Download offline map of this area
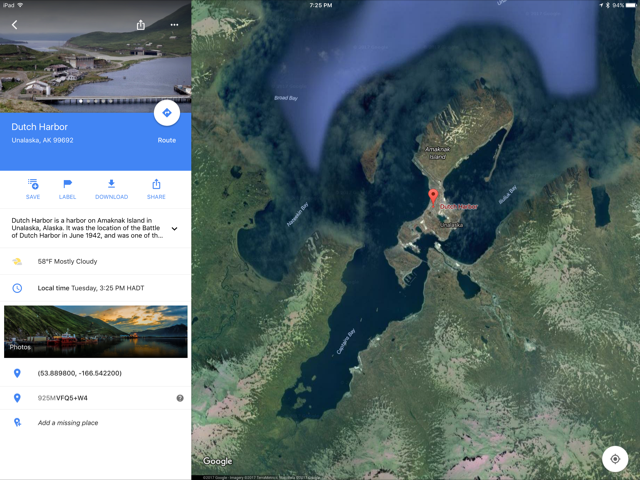640x480 pixels. click(111, 189)
